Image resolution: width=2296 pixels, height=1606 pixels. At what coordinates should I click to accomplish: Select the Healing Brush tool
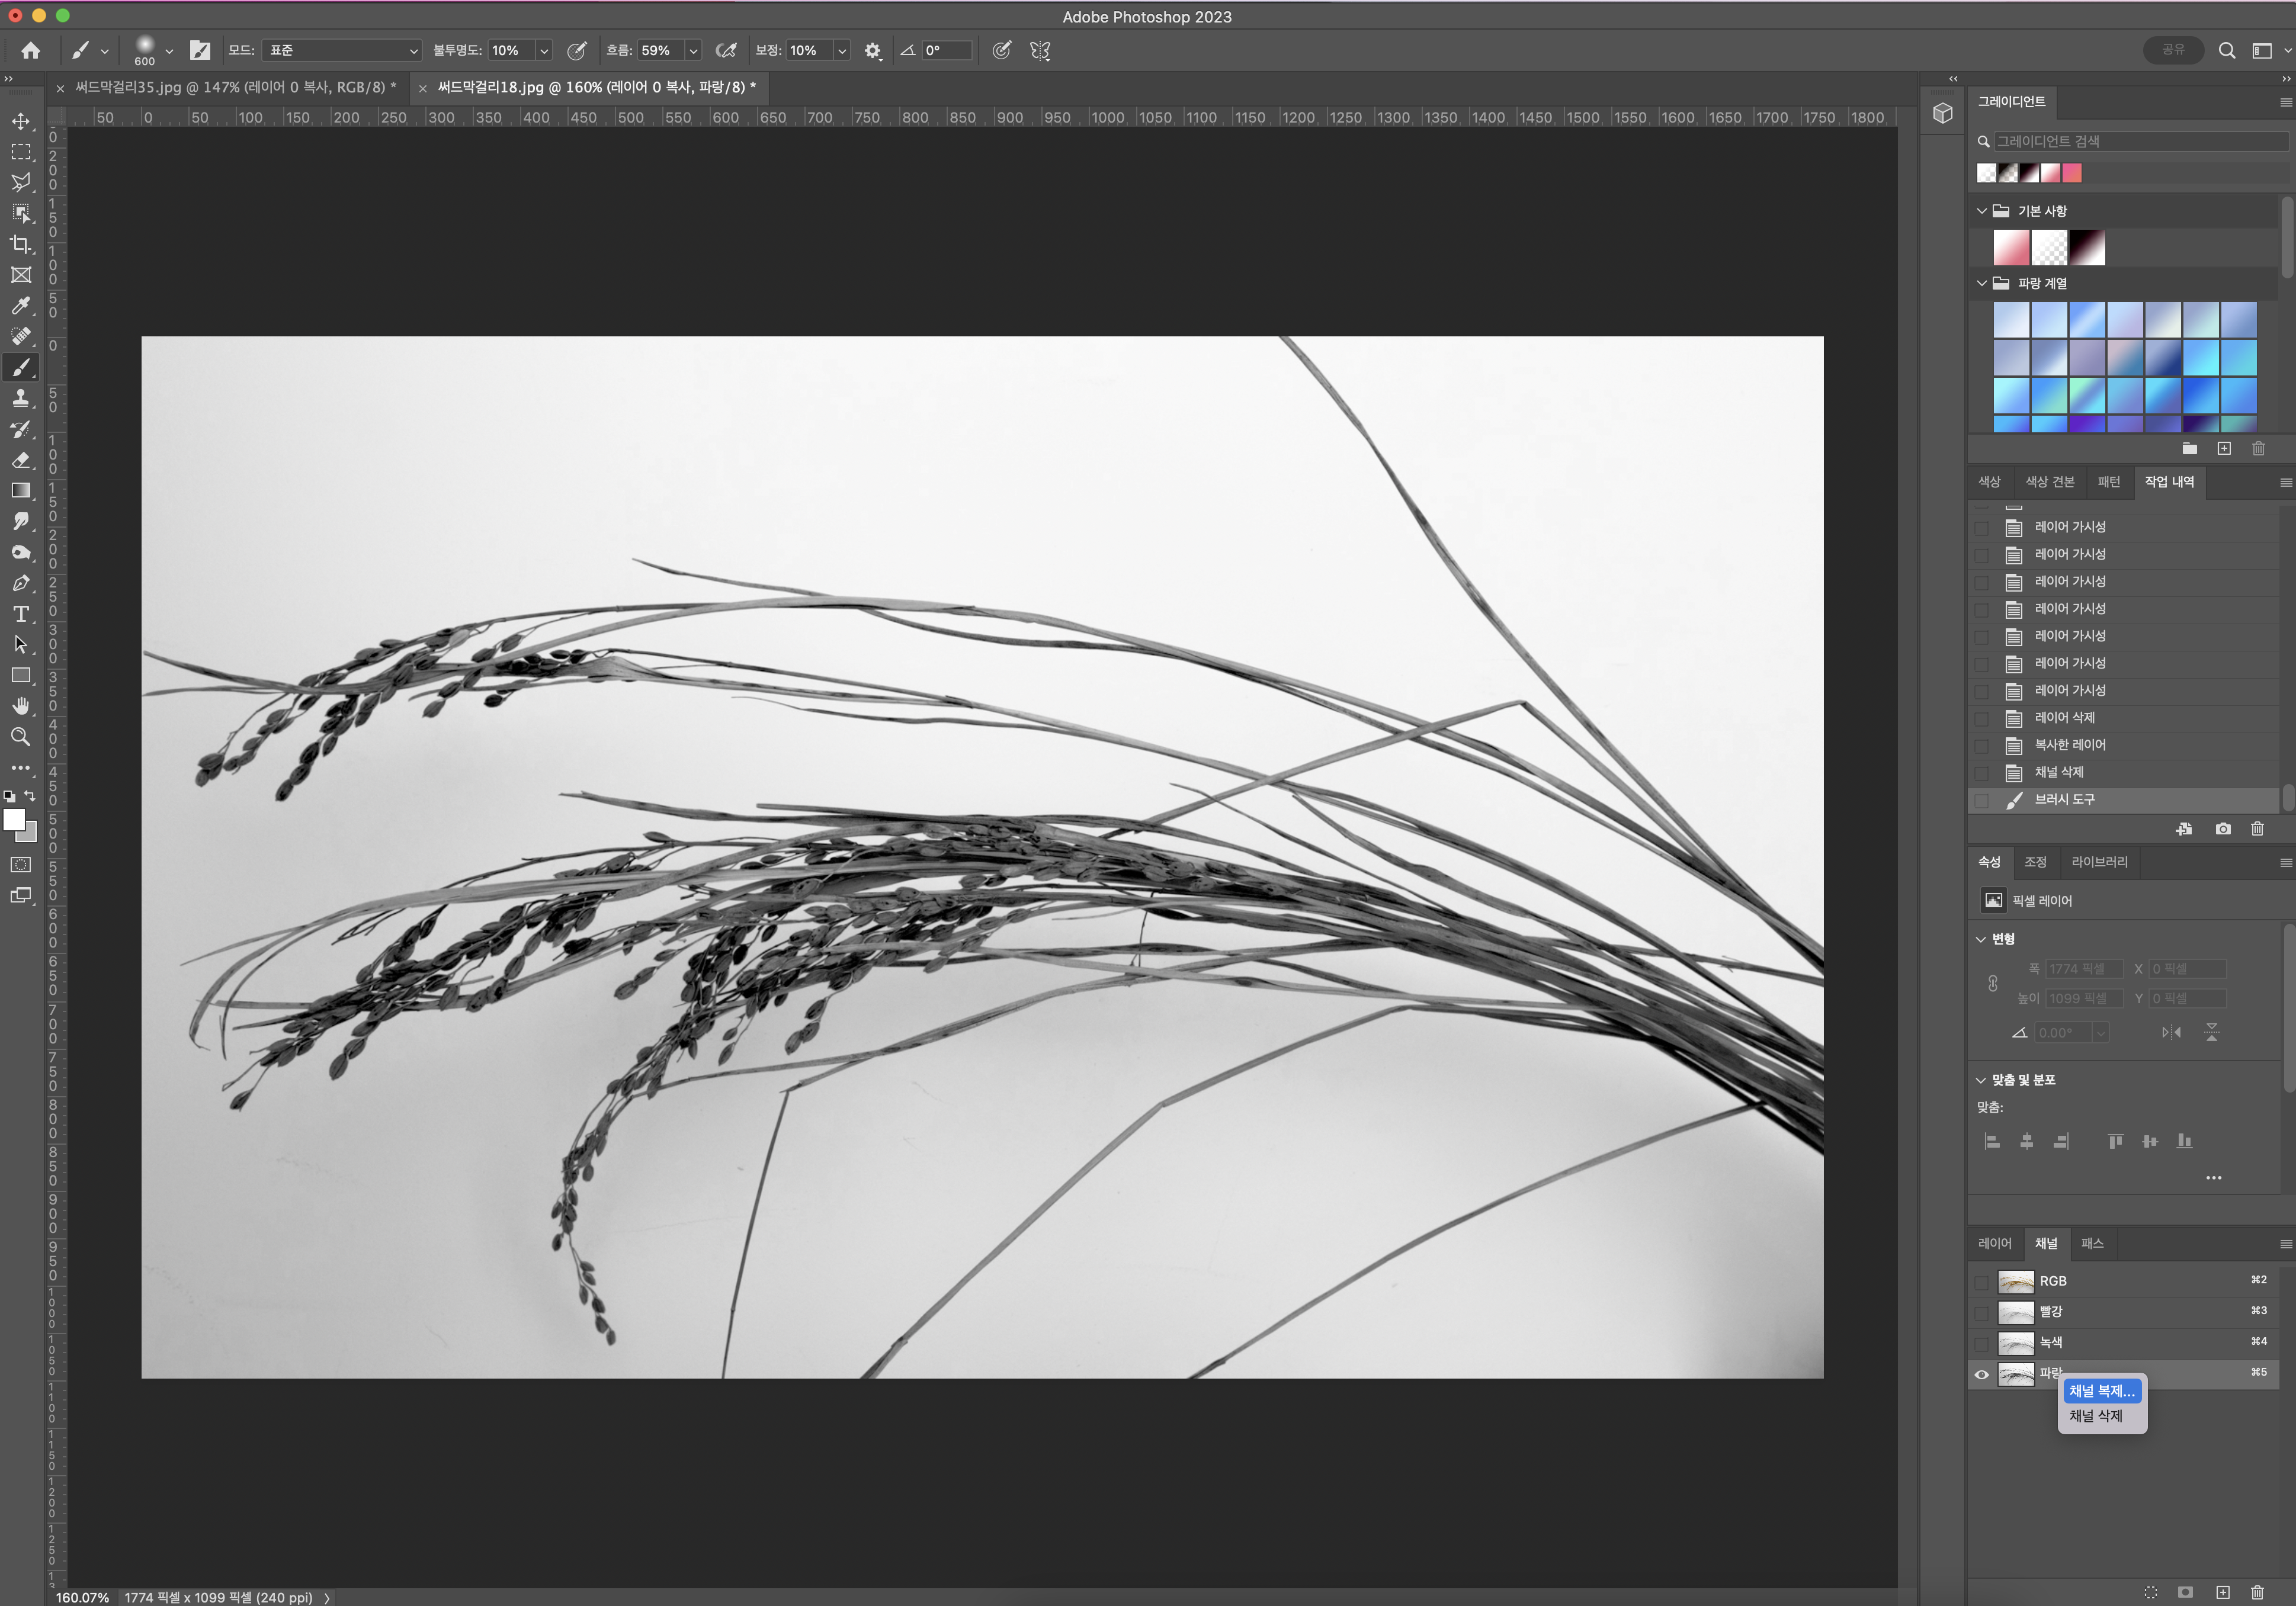coord(21,337)
